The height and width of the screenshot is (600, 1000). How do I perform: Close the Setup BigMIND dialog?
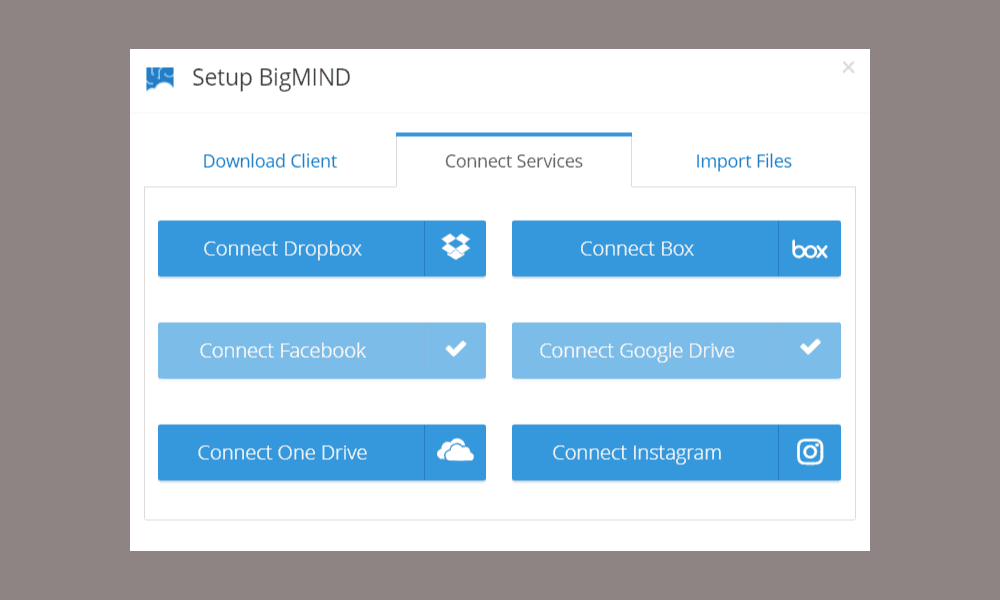click(x=848, y=67)
